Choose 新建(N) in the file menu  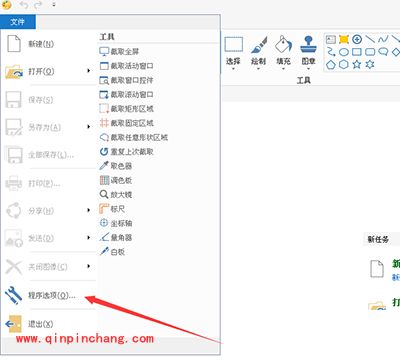(48, 44)
